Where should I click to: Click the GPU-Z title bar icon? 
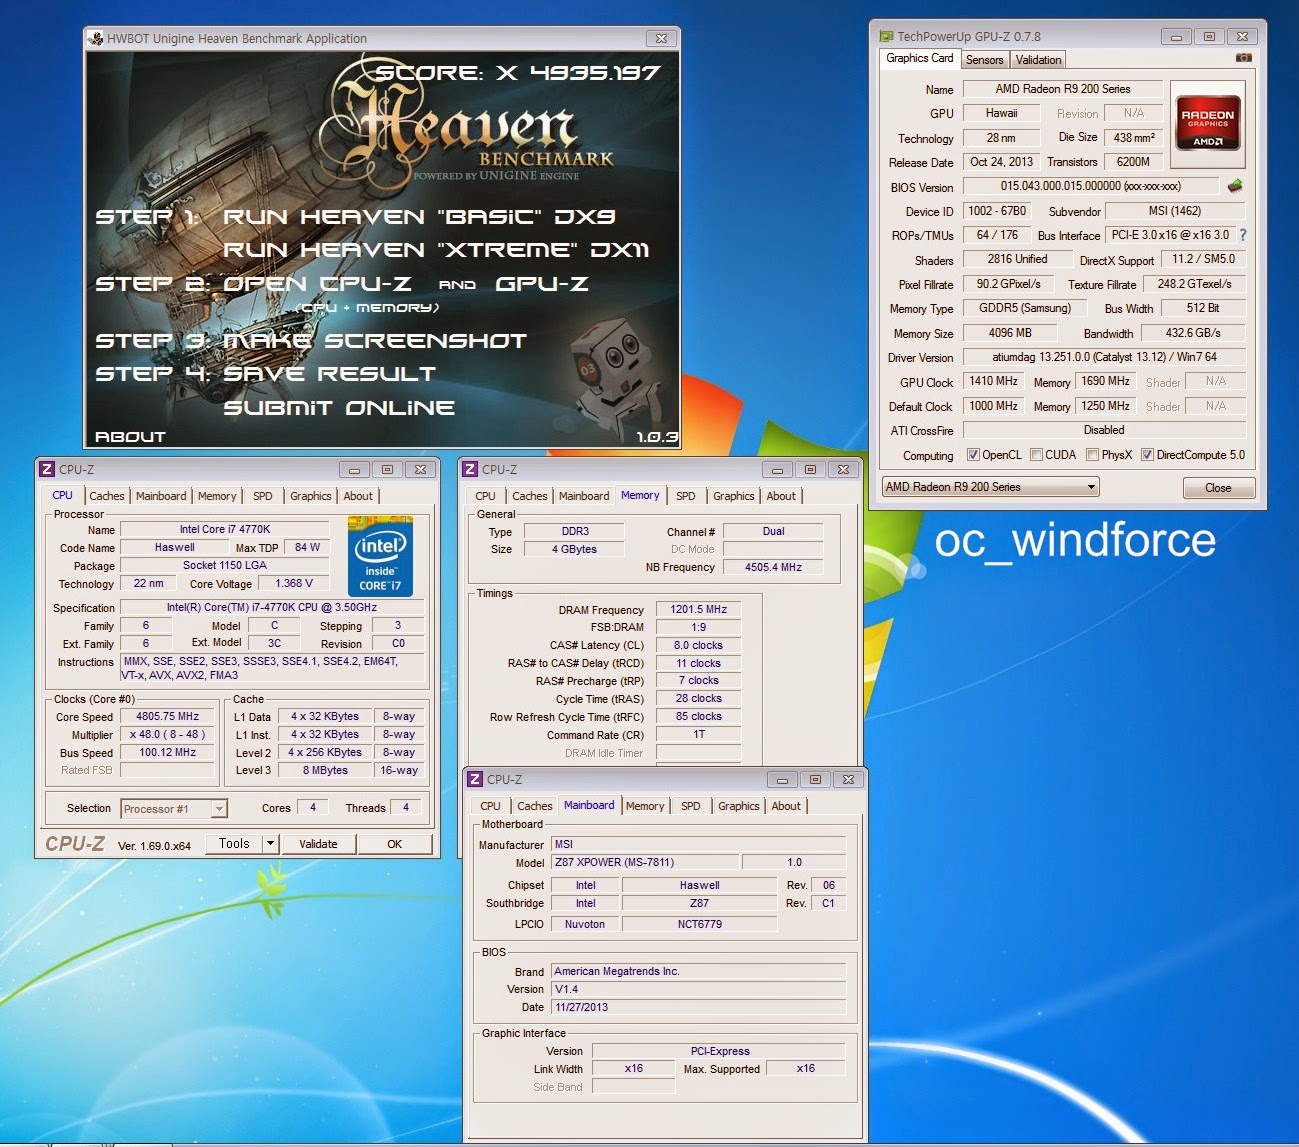point(885,36)
